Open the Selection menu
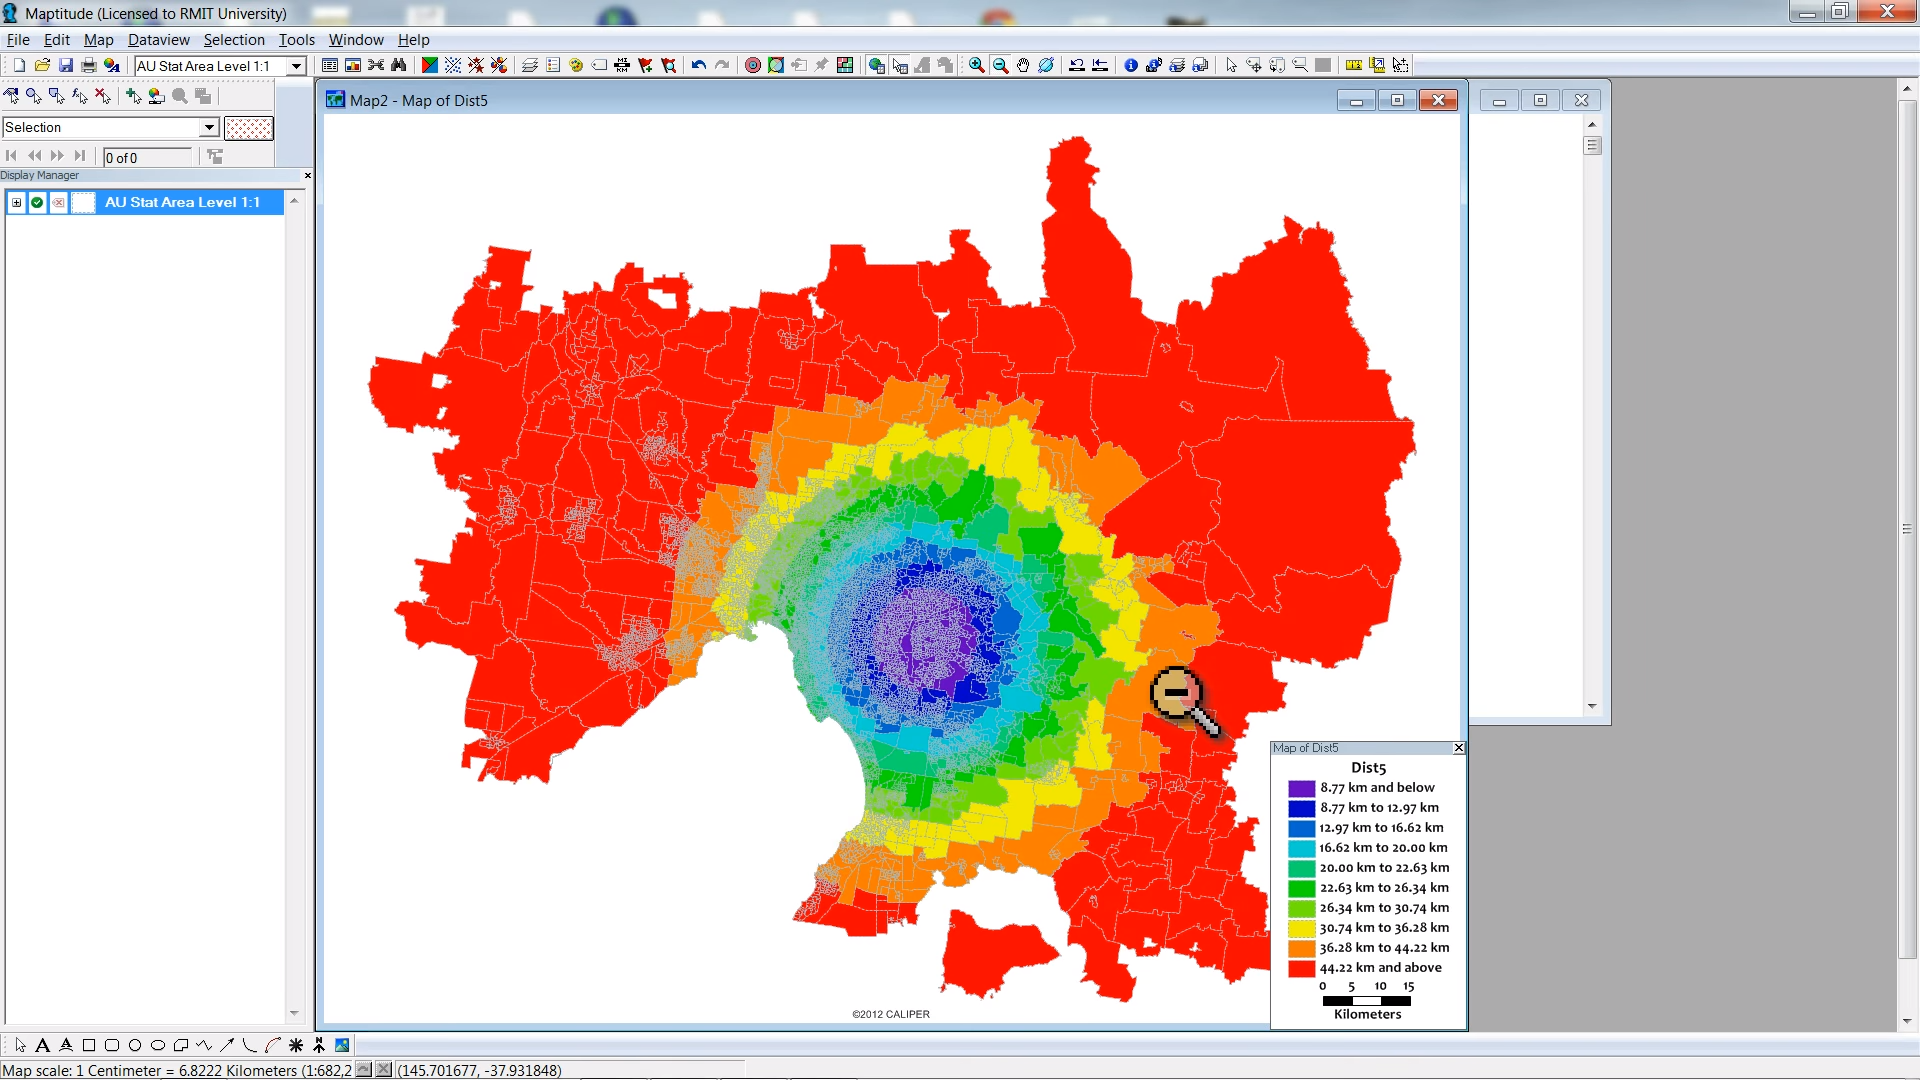Image resolution: width=1920 pixels, height=1080 pixels. point(234,40)
